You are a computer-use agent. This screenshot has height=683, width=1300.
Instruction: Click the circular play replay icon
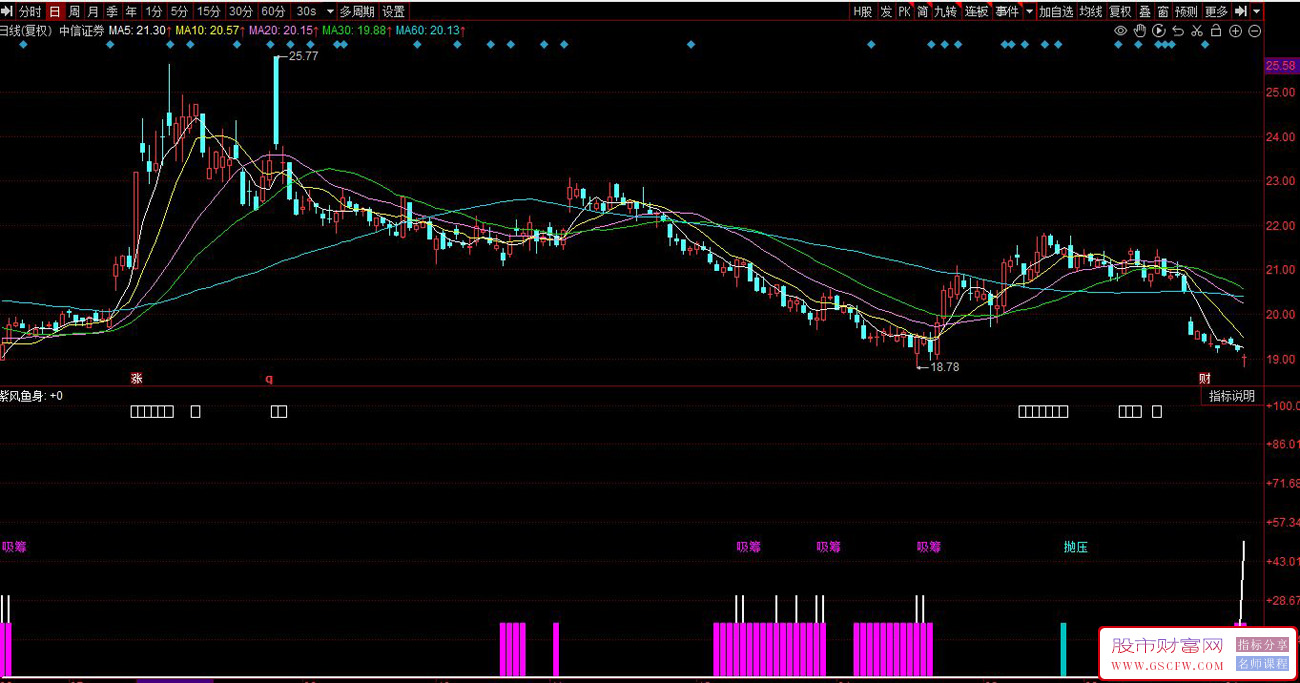pos(1159,31)
